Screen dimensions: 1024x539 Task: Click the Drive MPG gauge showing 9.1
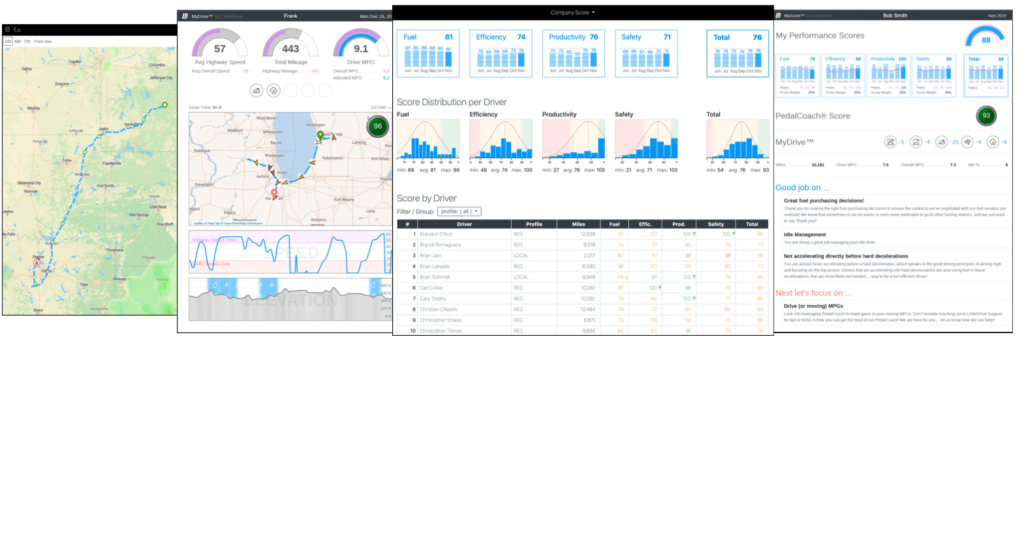[358, 48]
